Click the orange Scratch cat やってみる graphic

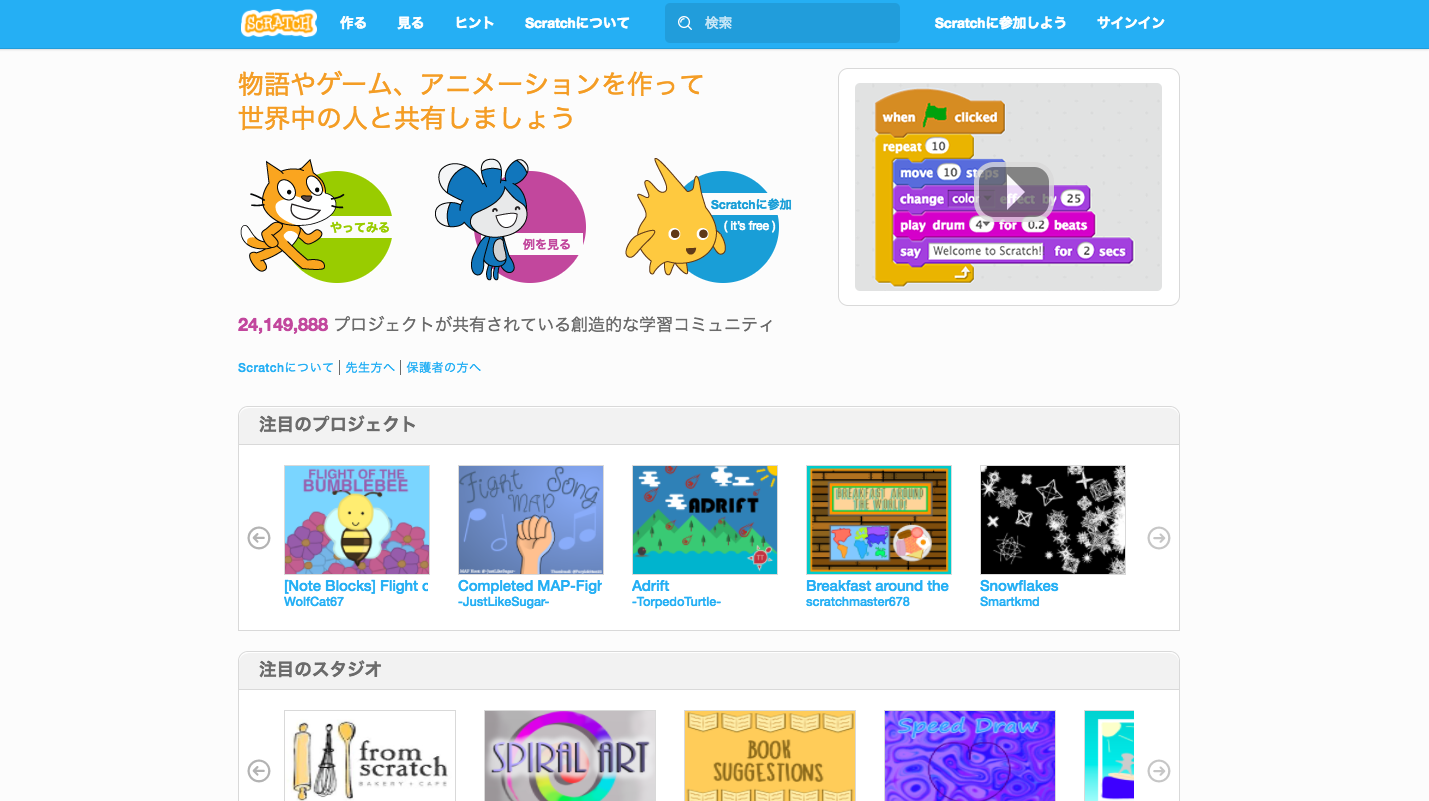[316, 220]
